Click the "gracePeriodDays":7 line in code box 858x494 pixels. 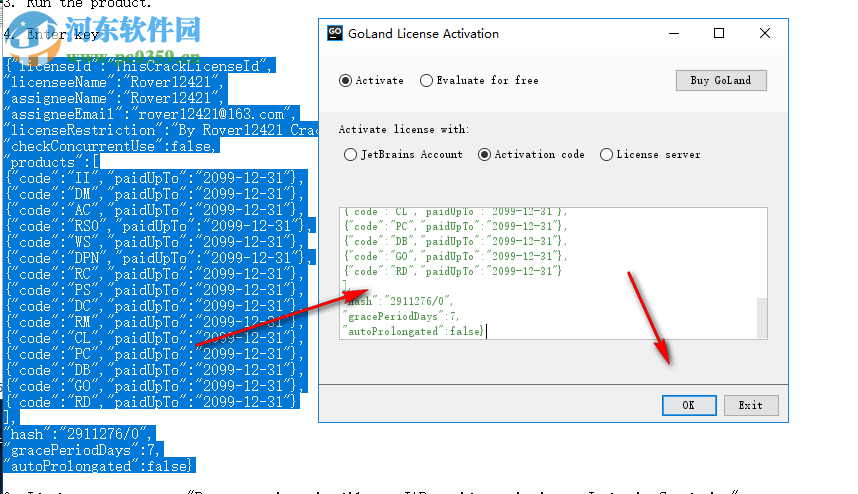(x=401, y=316)
